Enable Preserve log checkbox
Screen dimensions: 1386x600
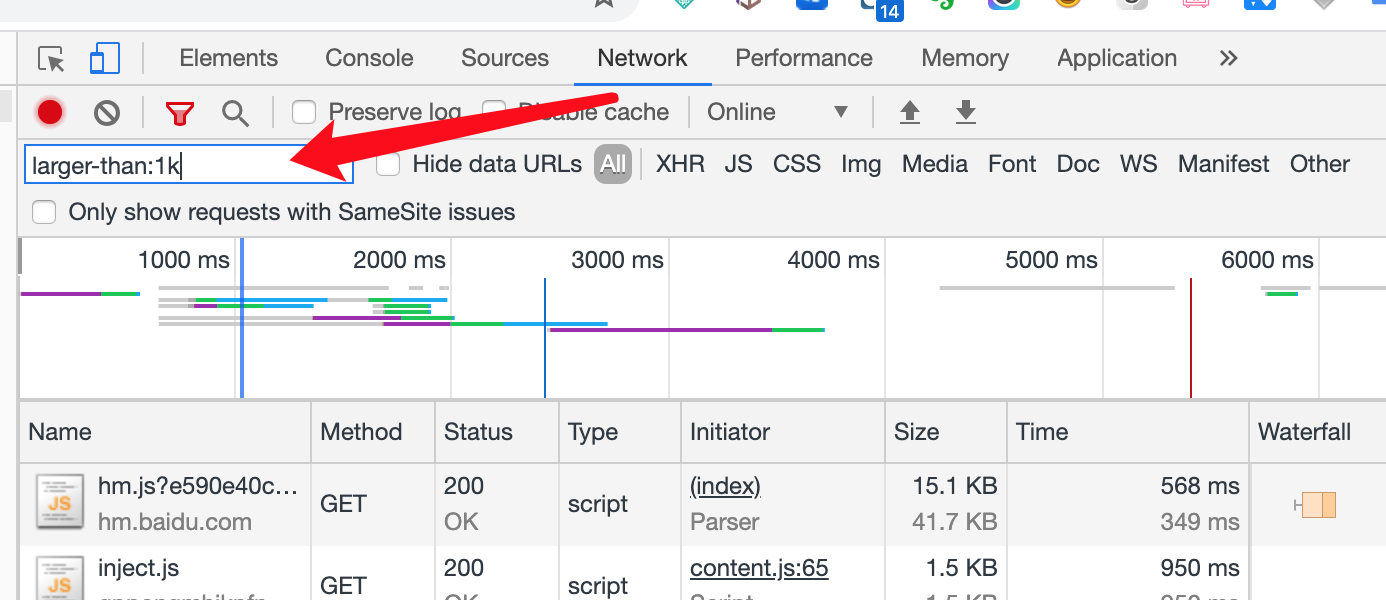click(x=304, y=112)
